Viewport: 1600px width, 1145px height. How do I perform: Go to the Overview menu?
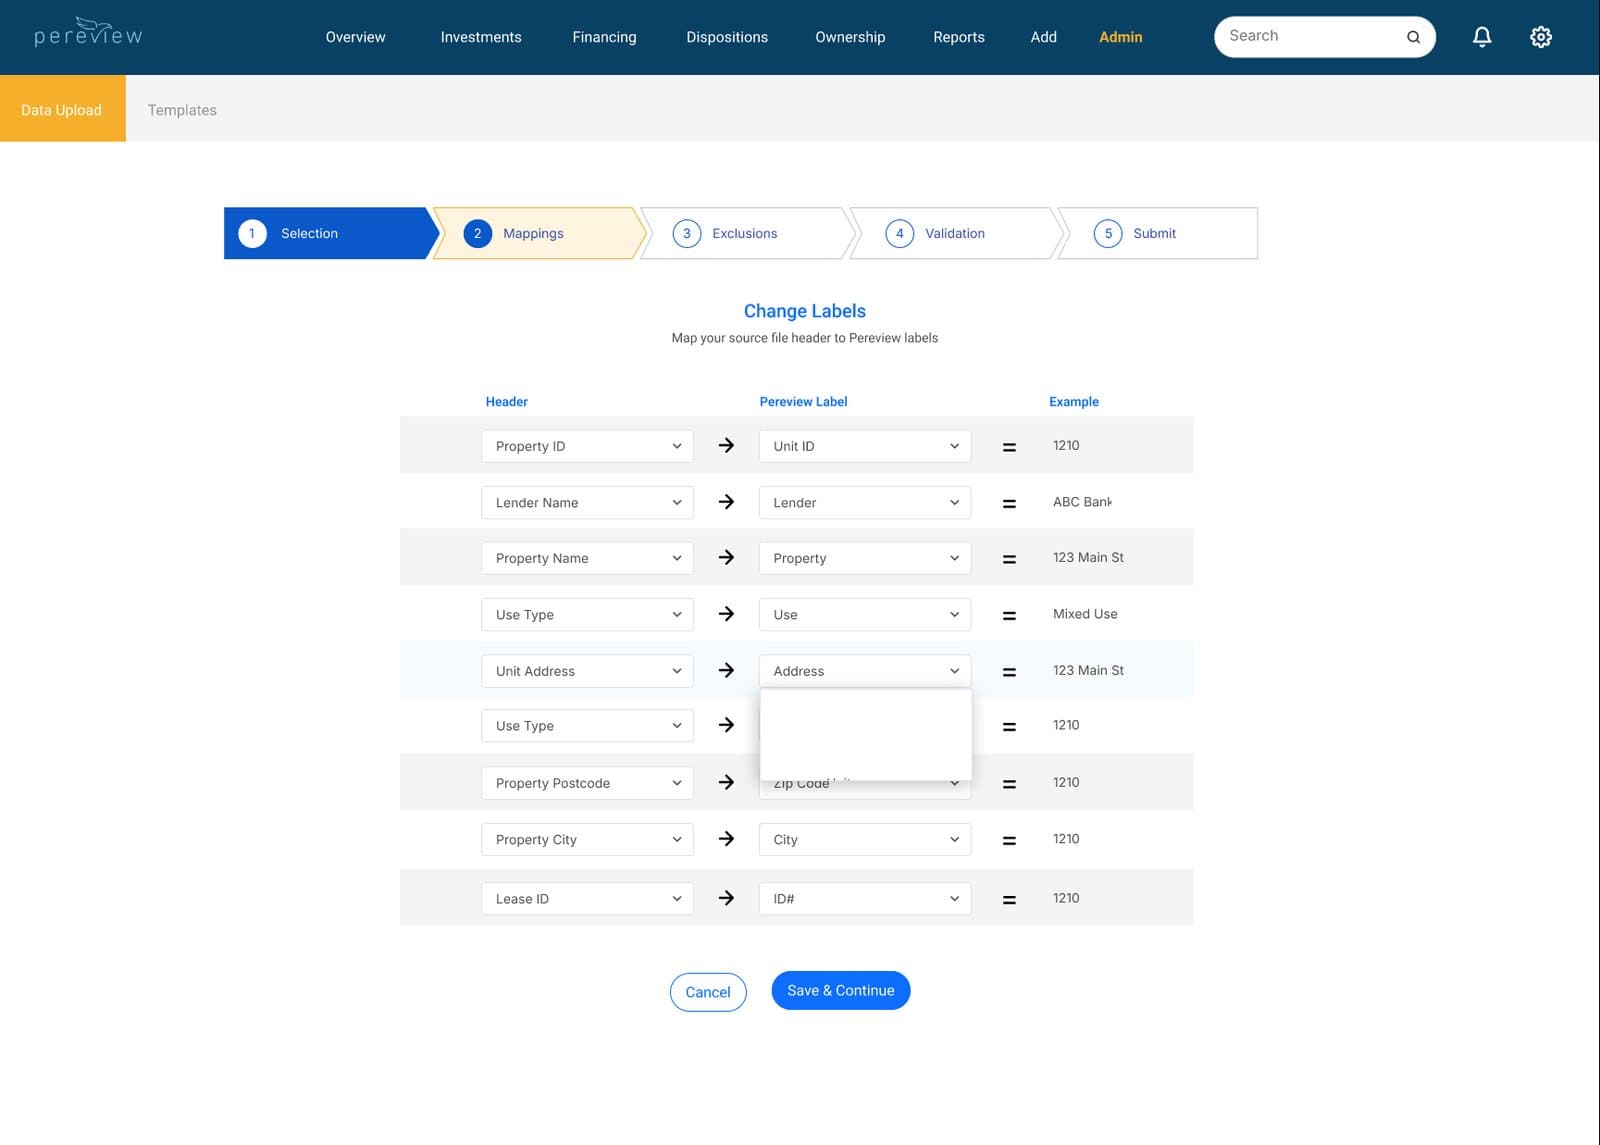pyautogui.click(x=355, y=37)
